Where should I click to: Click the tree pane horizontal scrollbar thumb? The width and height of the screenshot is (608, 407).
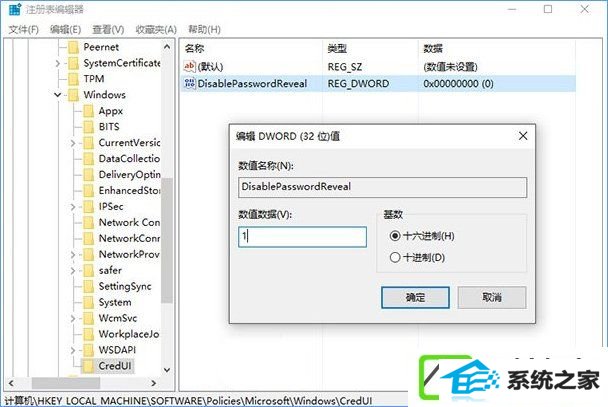click(x=66, y=383)
